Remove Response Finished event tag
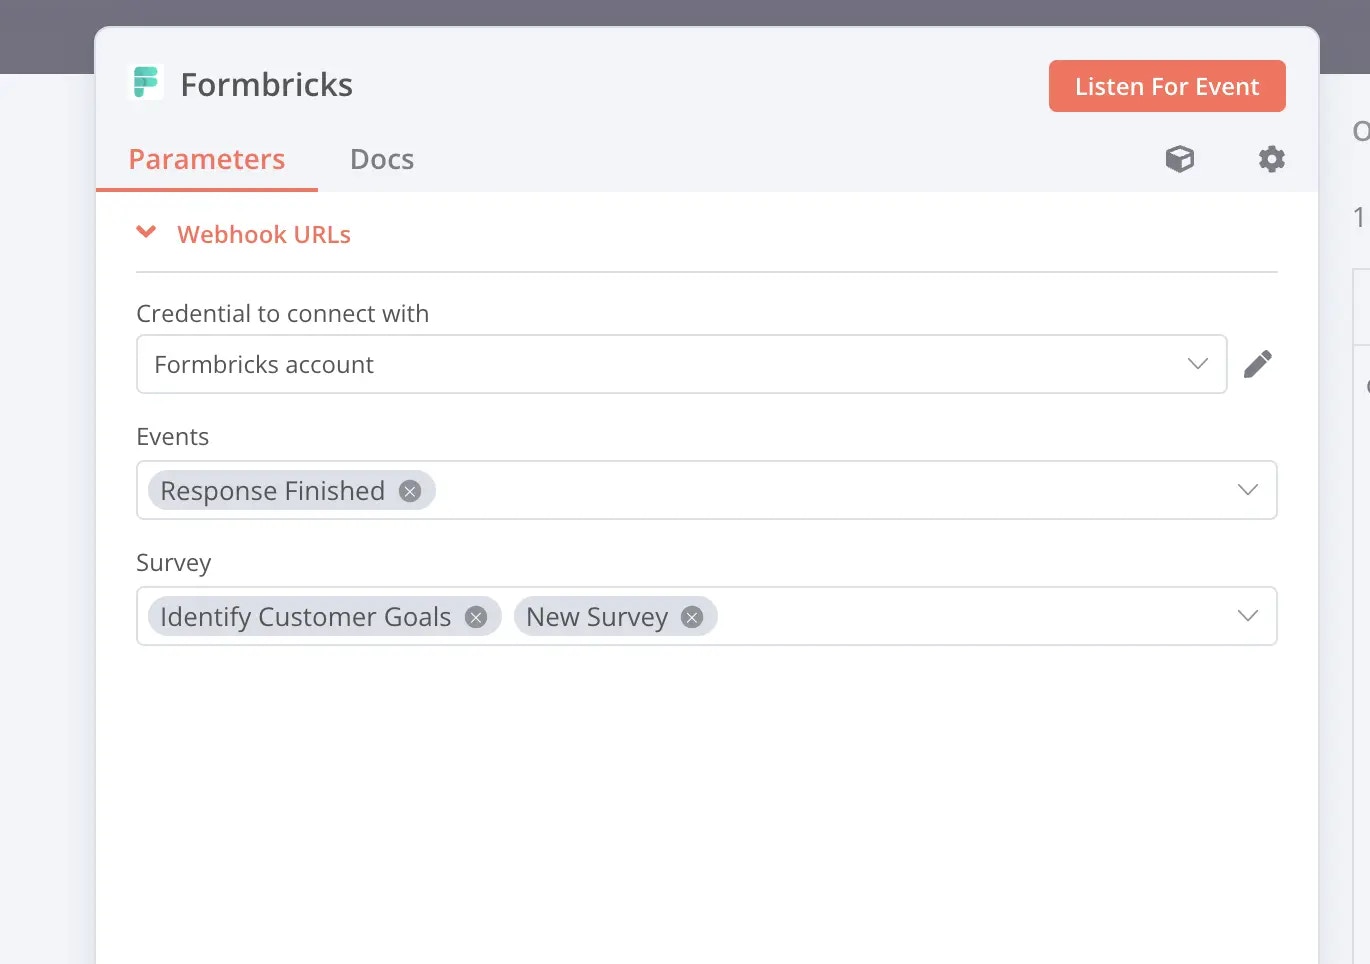The width and height of the screenshot is (1370, 964). (410, 491)
